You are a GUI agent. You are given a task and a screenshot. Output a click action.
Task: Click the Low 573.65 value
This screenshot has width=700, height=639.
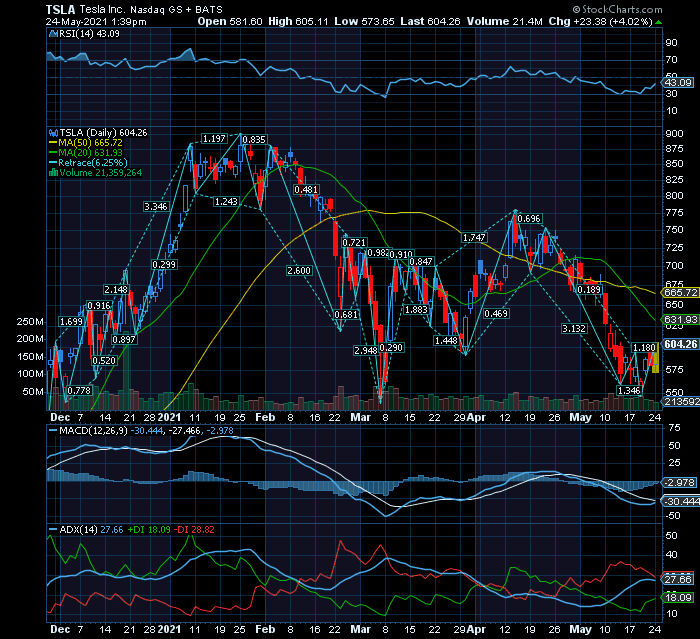(x=364, y=21)
